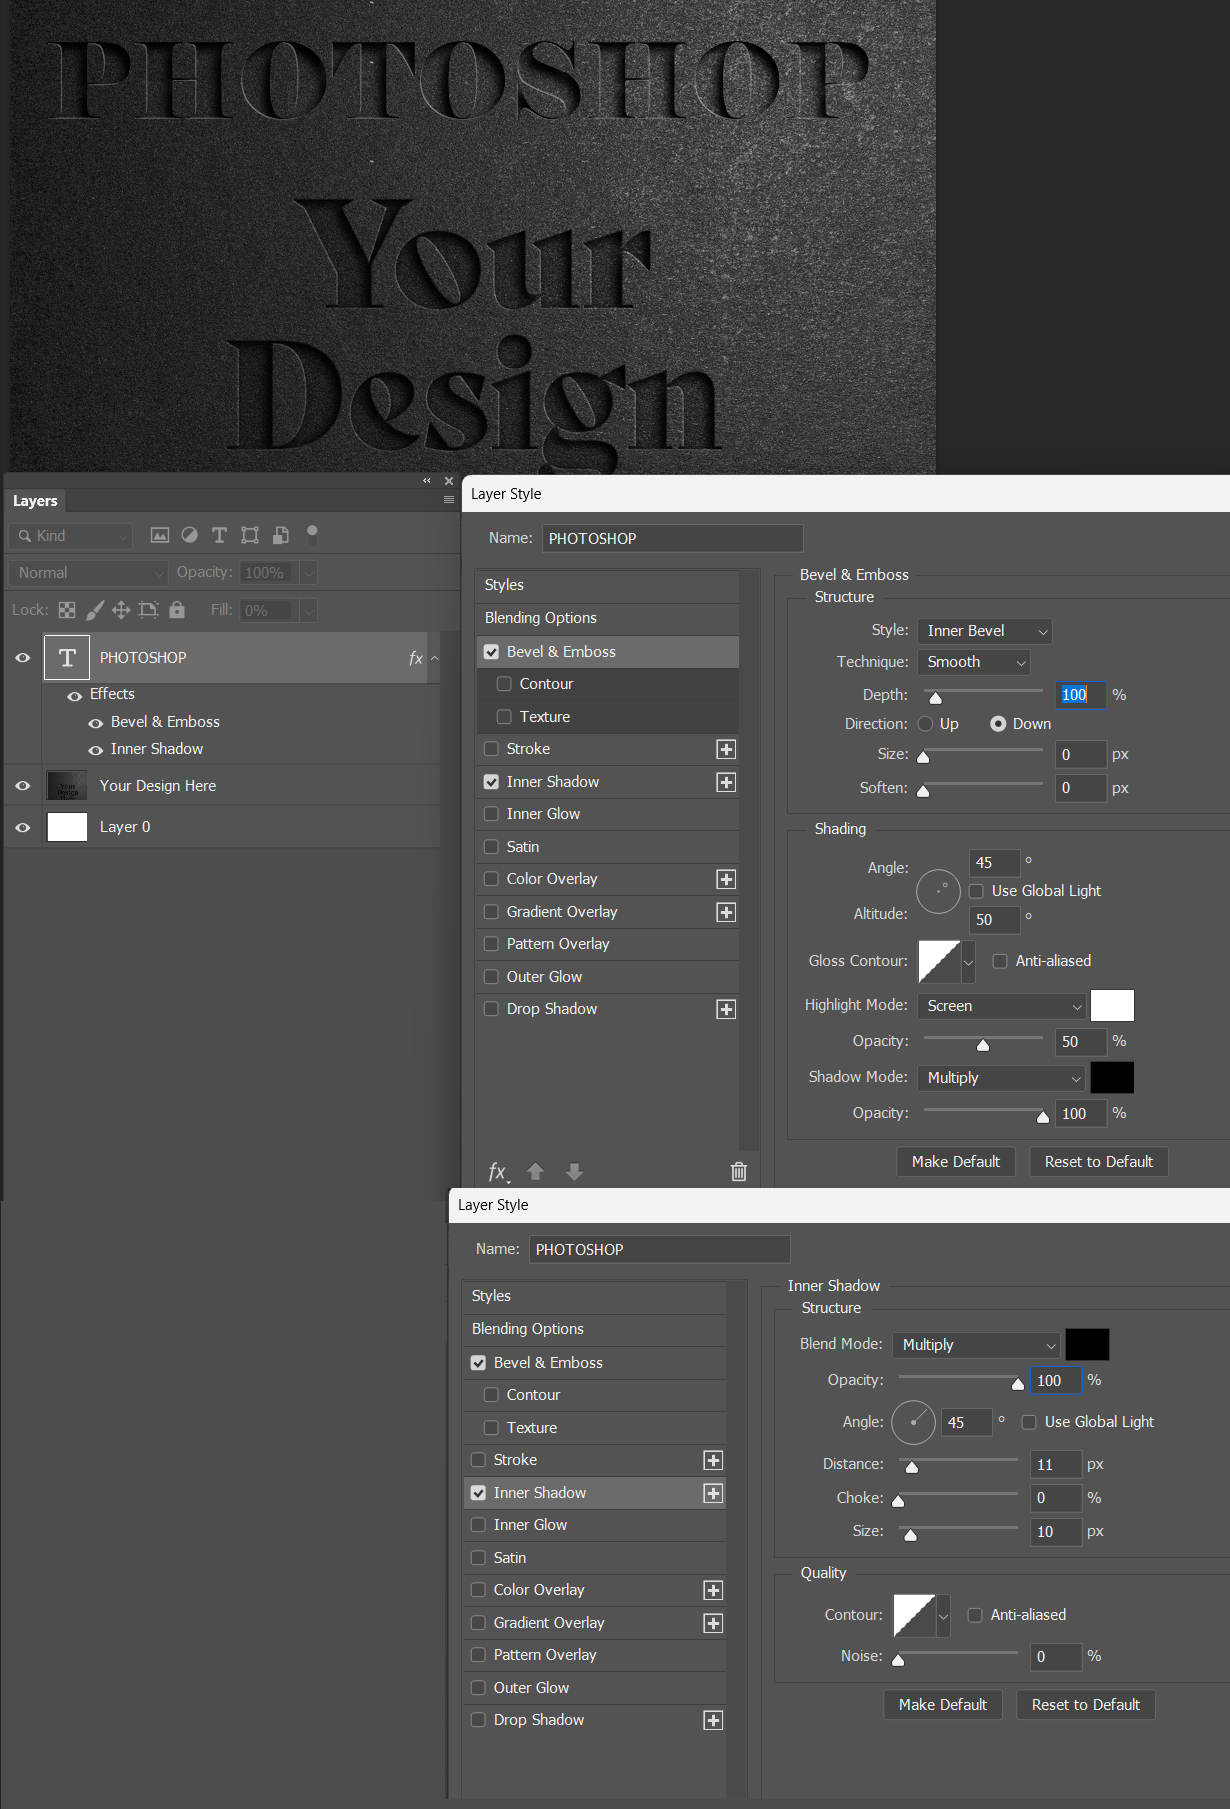Open the Blend Mode dropdown in Inner Shadow dialog
1230x1809 pixels.
point(976,1345)
